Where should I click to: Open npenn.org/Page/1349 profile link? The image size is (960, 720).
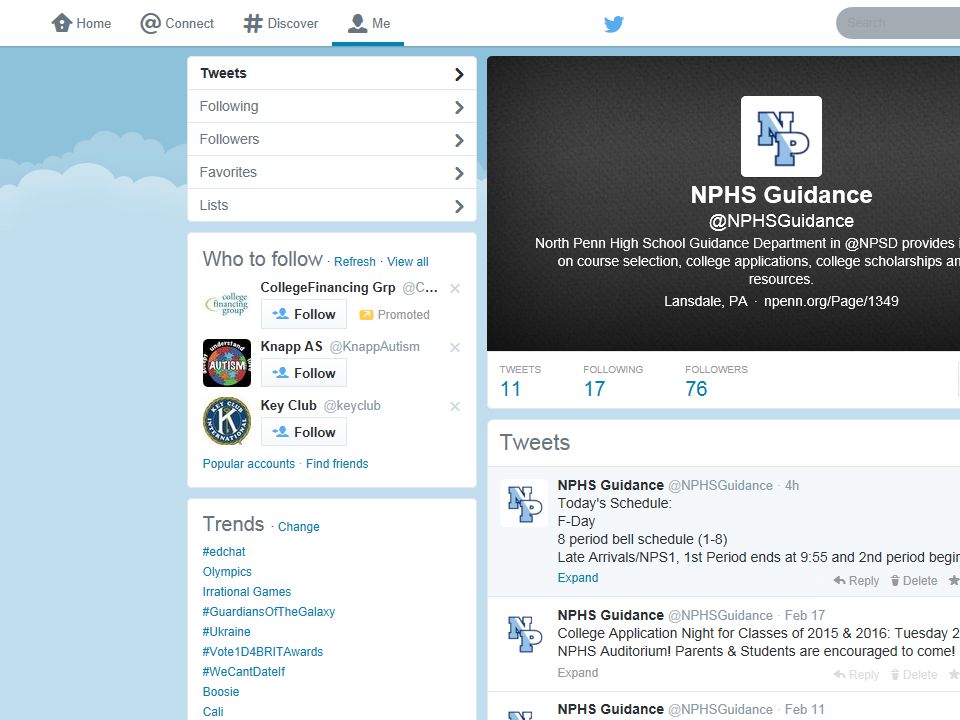coord(831,301)
